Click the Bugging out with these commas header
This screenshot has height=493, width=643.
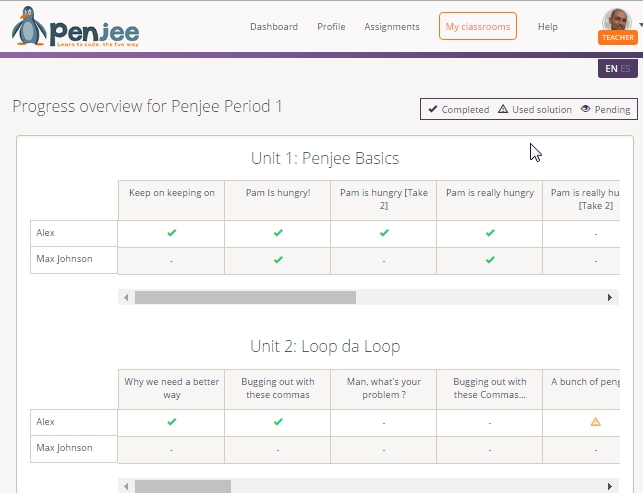(278, 389)
